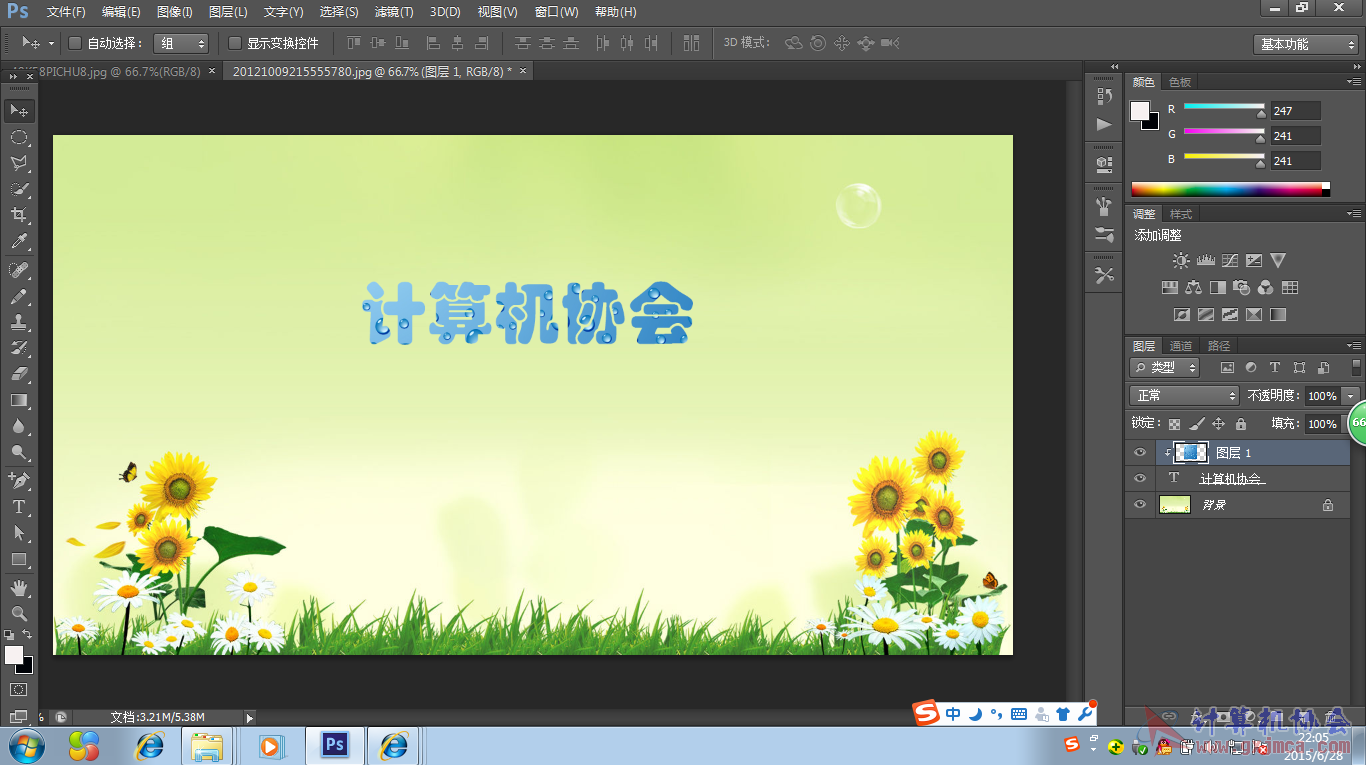Add a Curves adjustment

[x=1229, y=260]
